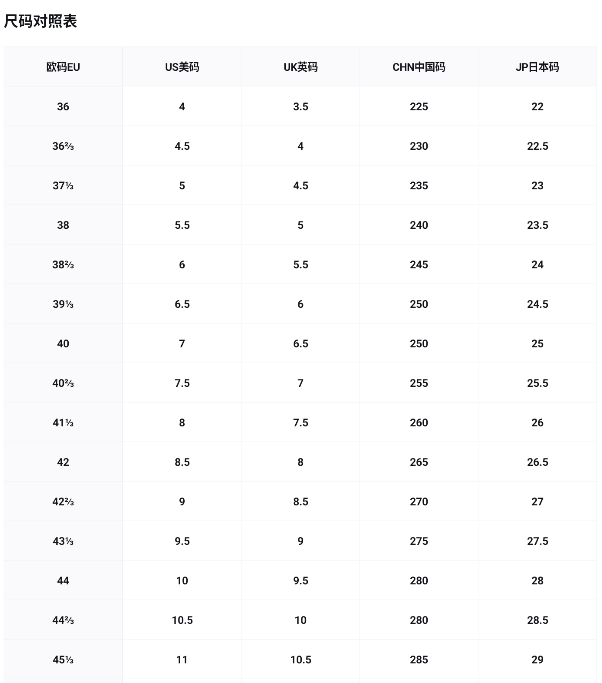Select the 欧码EU column header
Image resolution: width=602 pixels, height=683 pixels.
click(63, 67)
